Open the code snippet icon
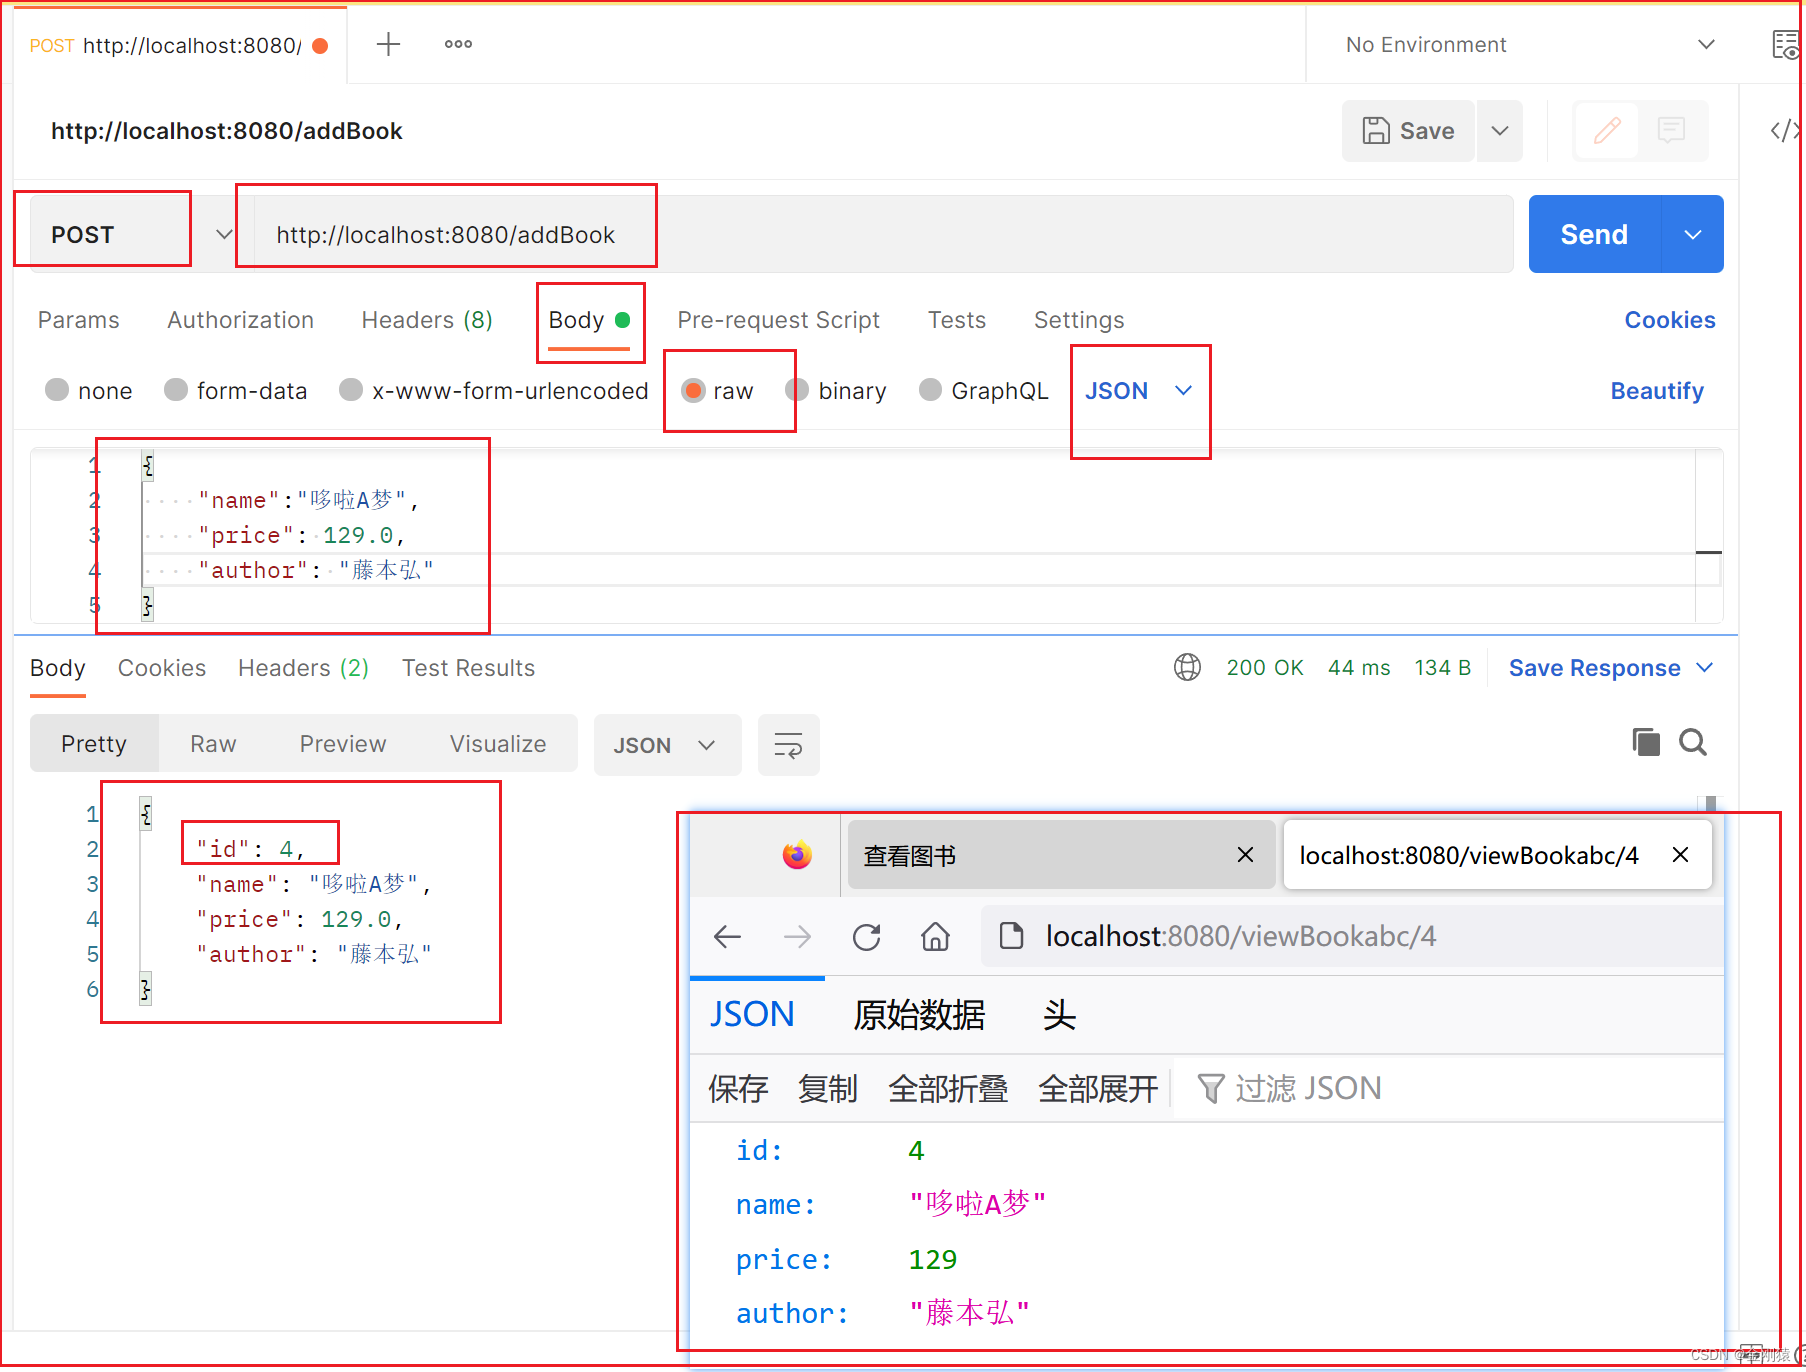The image size is (1806, 1372). 1784,130
